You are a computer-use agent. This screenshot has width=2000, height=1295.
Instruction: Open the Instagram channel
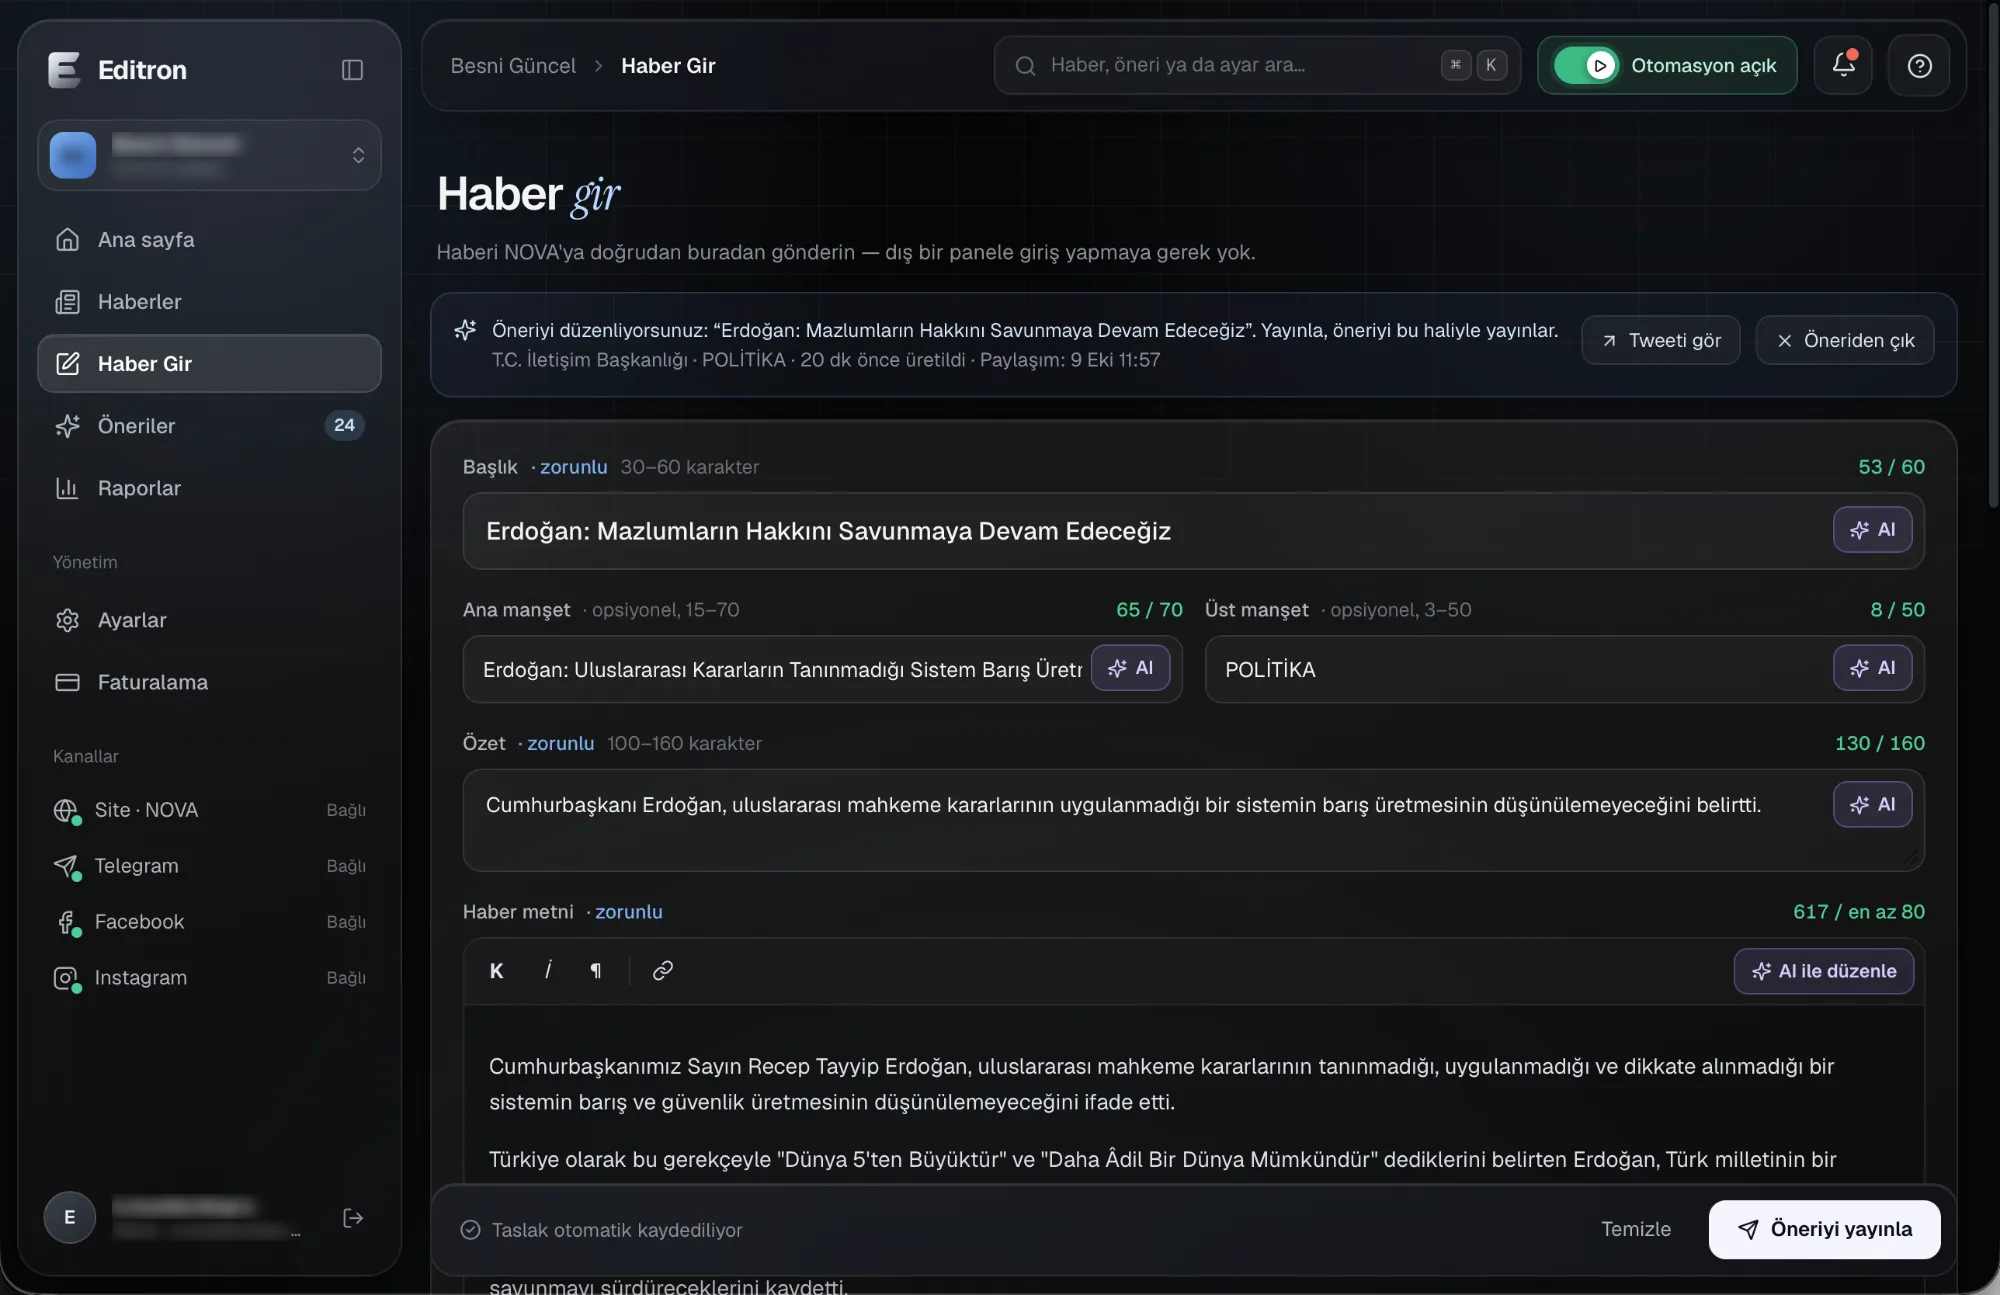(x=209, y=978)
